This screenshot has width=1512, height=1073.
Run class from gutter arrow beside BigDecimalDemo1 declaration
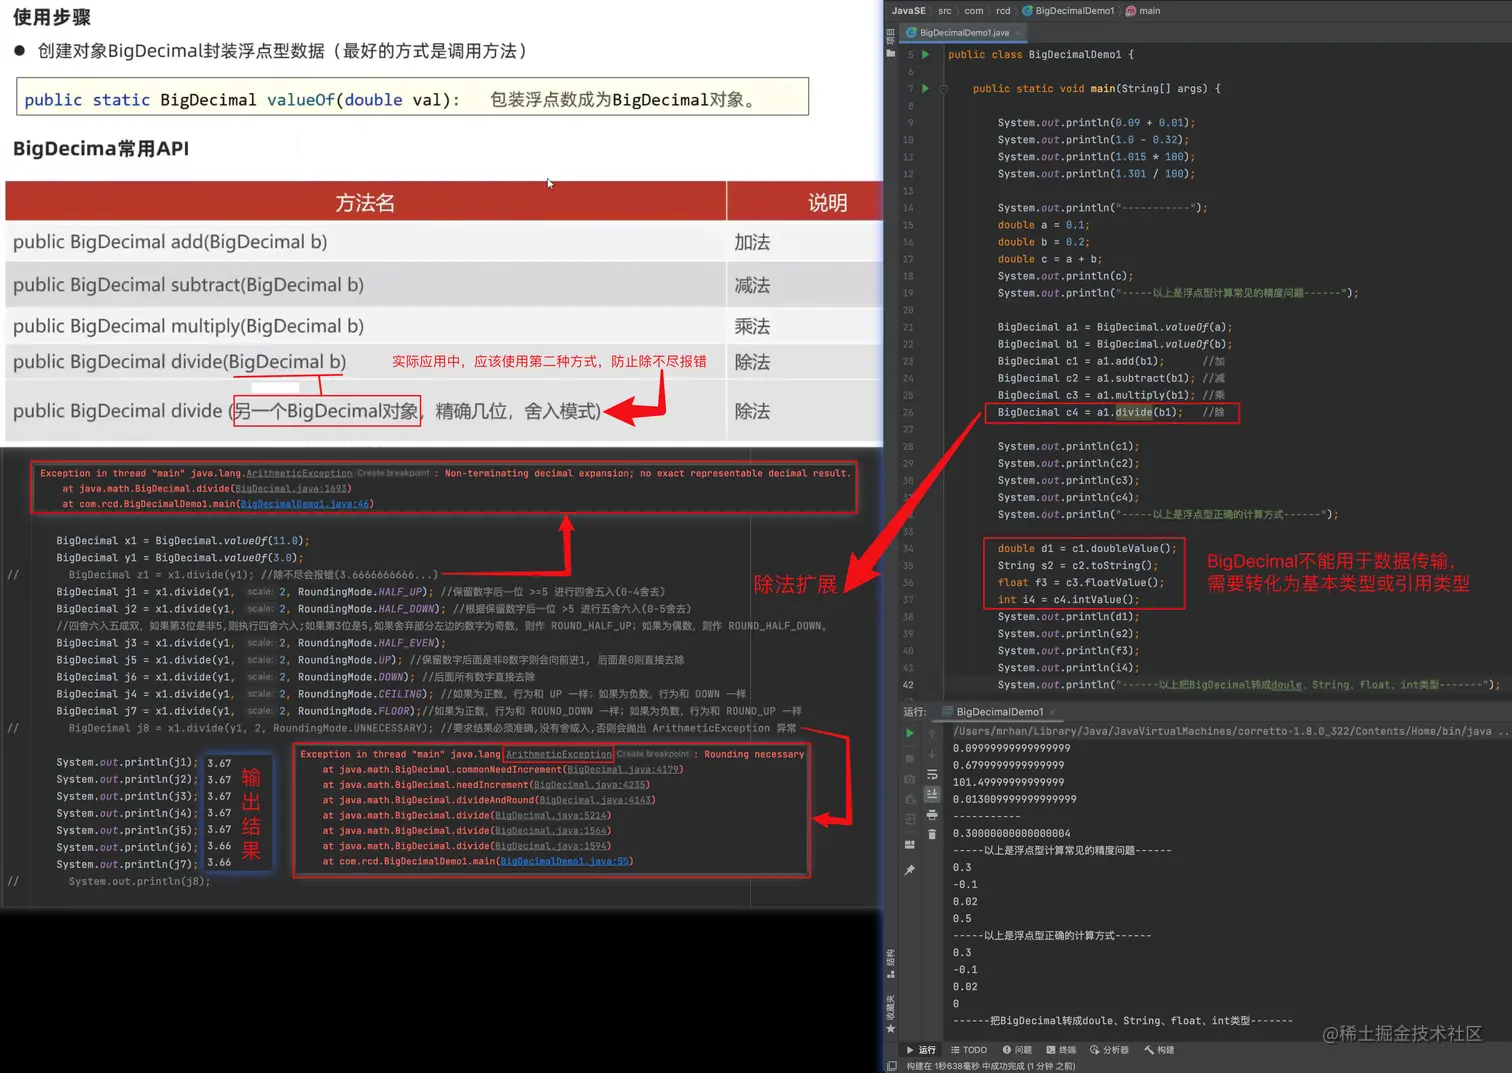click(x=925, y=55)
